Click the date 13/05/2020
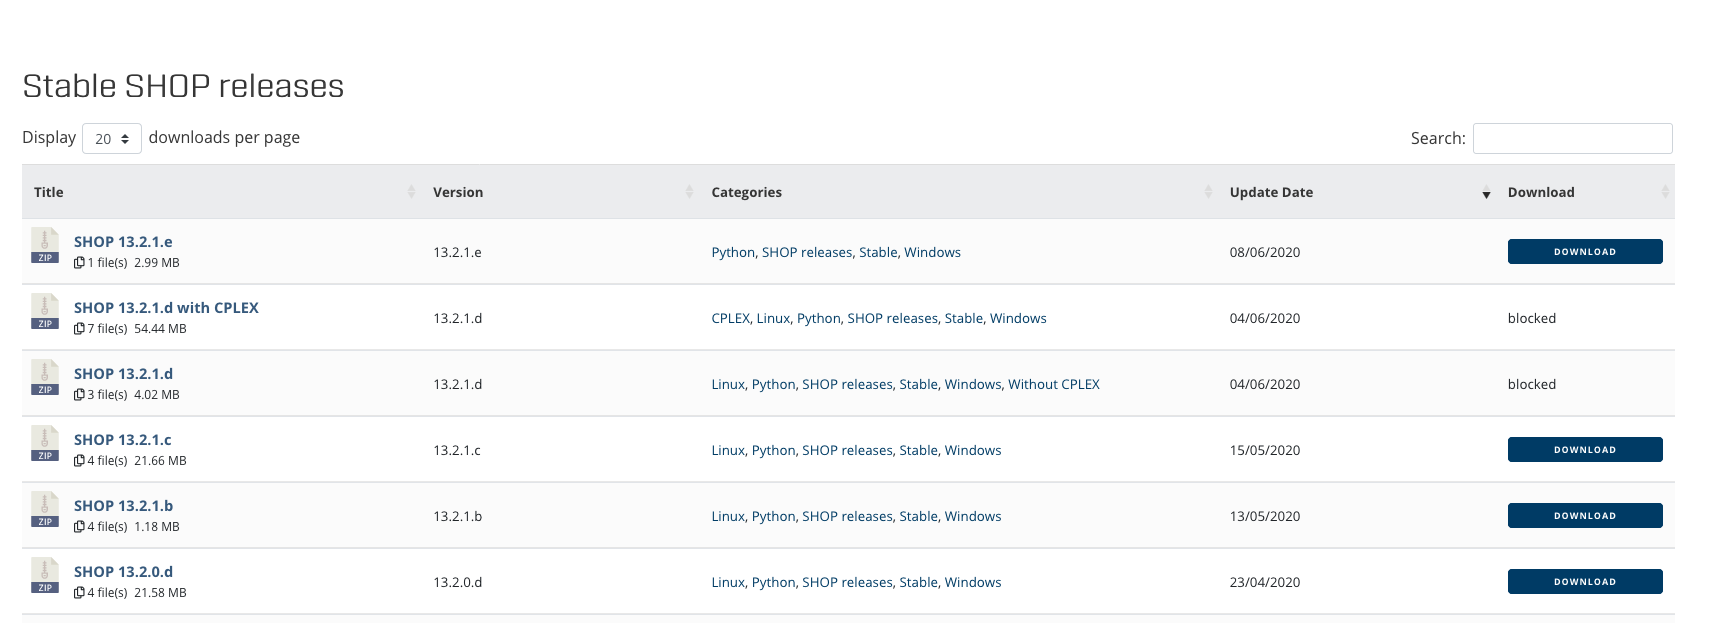 coord(1265,517)
